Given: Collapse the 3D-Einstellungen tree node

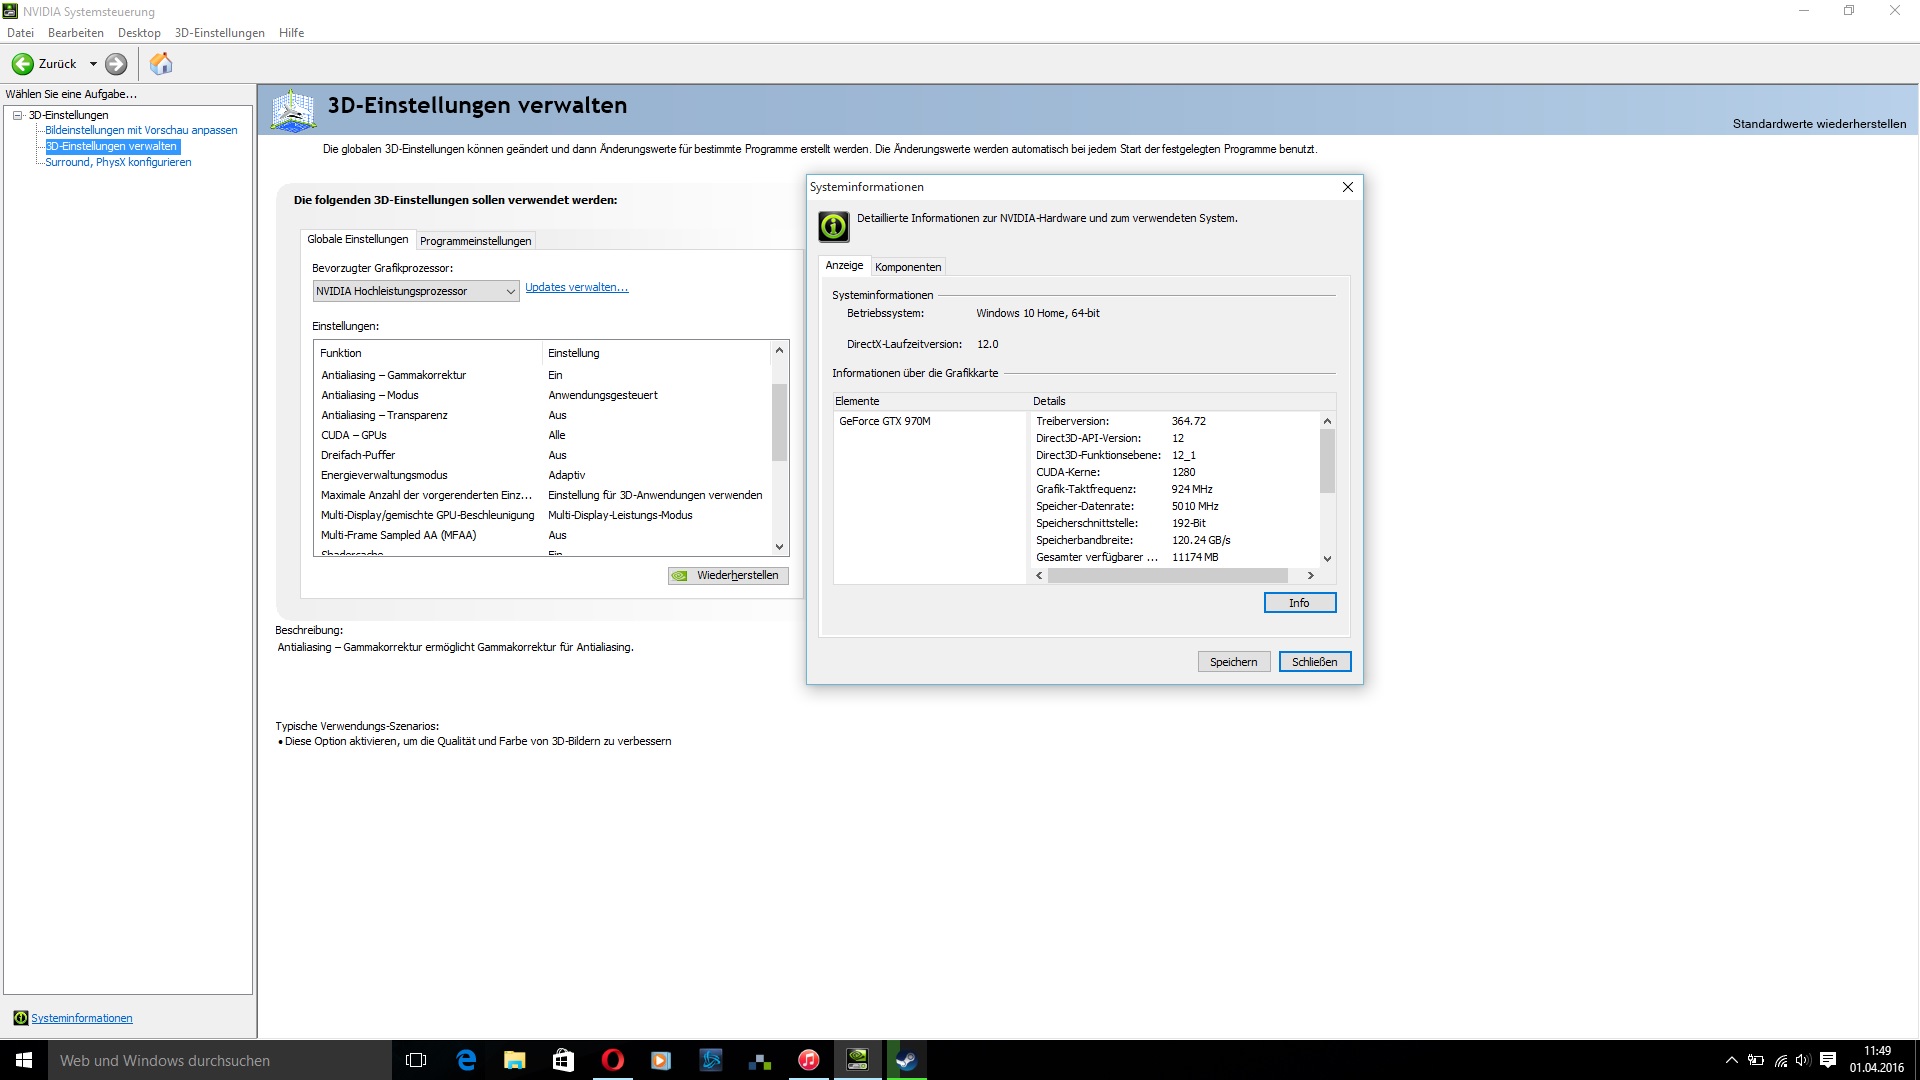Looking at the screenshot, I should tap(18, 115).
